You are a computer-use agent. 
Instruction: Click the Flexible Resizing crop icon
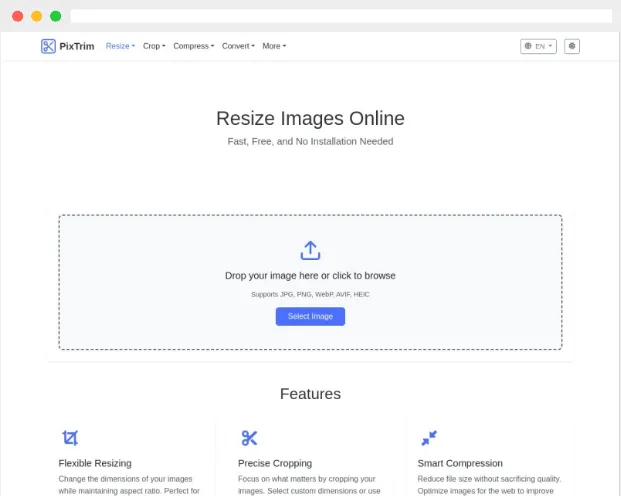point(70,438)
